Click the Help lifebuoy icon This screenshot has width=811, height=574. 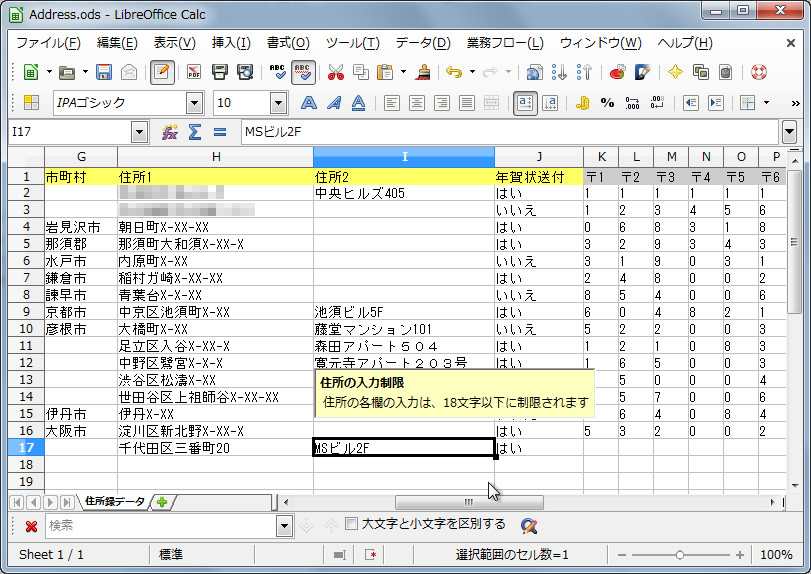[759, 72]
